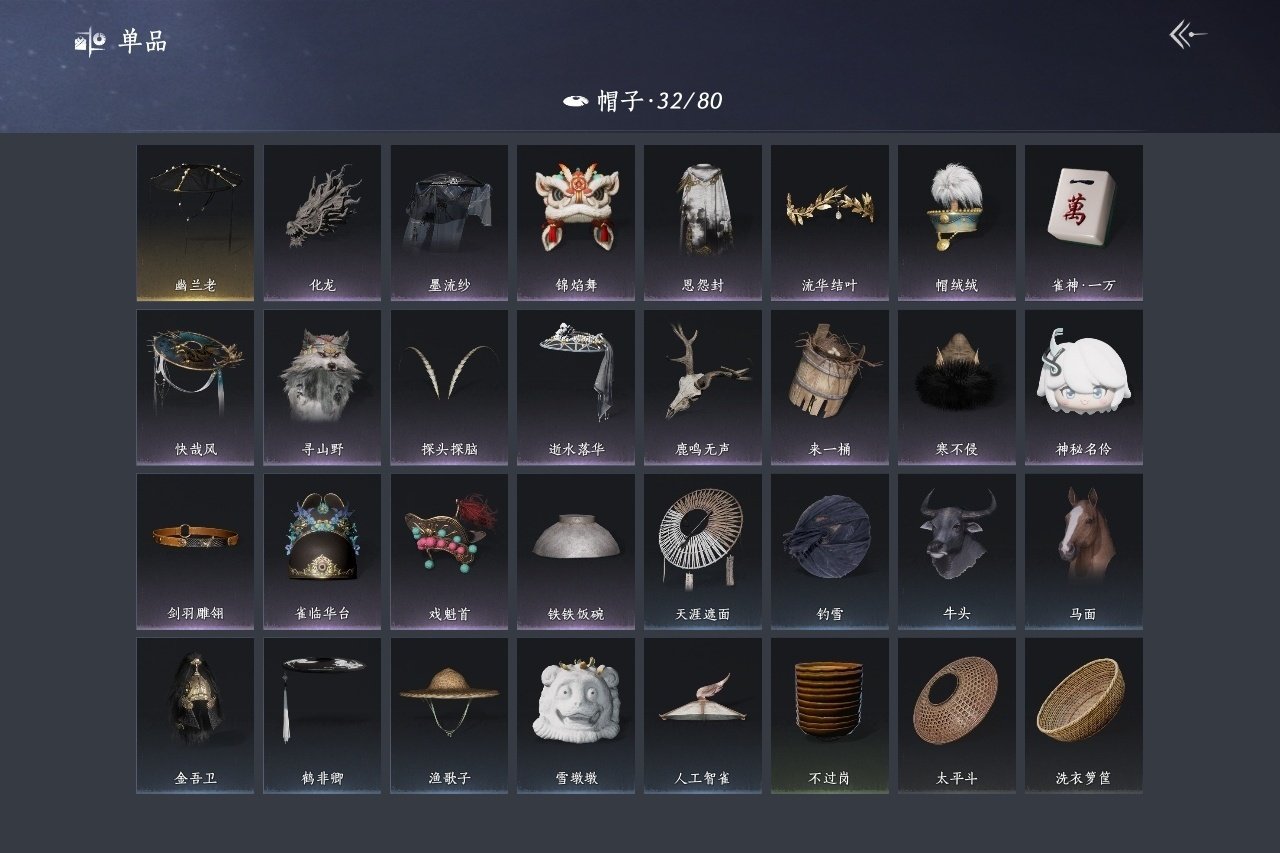Viewport: 1280px width, 853px height.
Task: Select the 铁铁饭碗 iron bowl hat
Action: (x=576, y=551)
